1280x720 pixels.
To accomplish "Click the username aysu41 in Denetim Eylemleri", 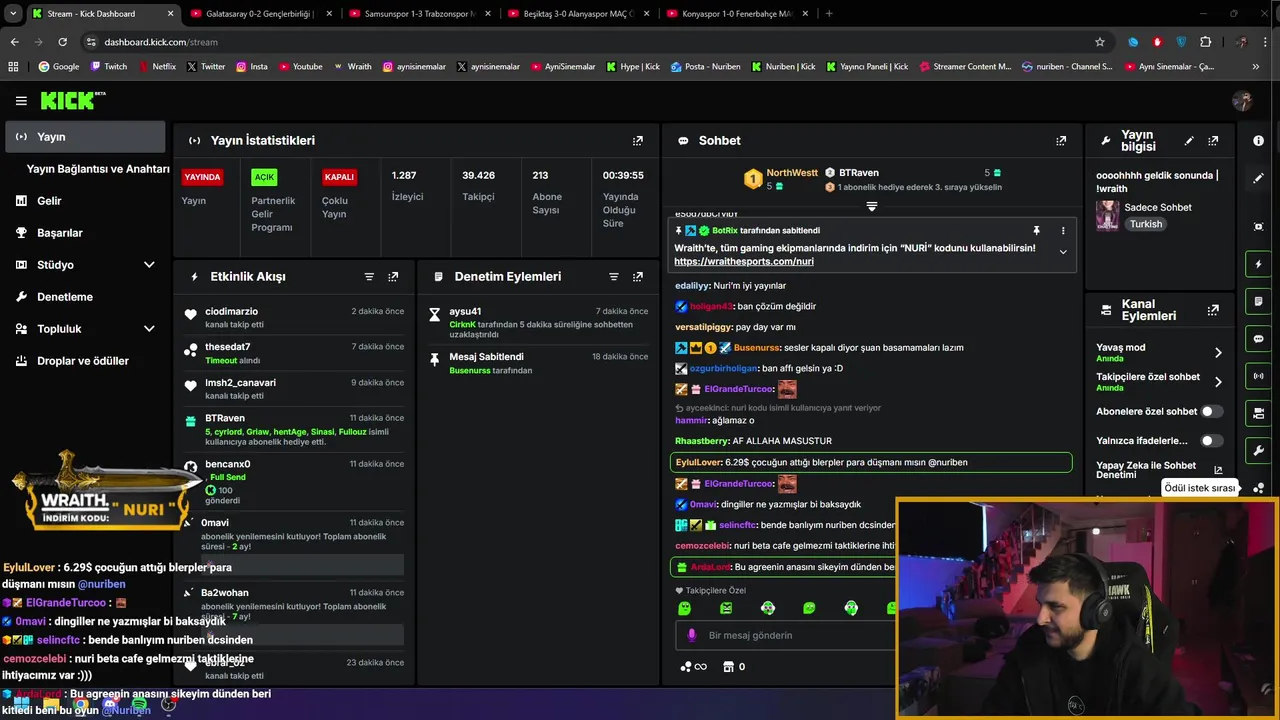I will point(465,311).
